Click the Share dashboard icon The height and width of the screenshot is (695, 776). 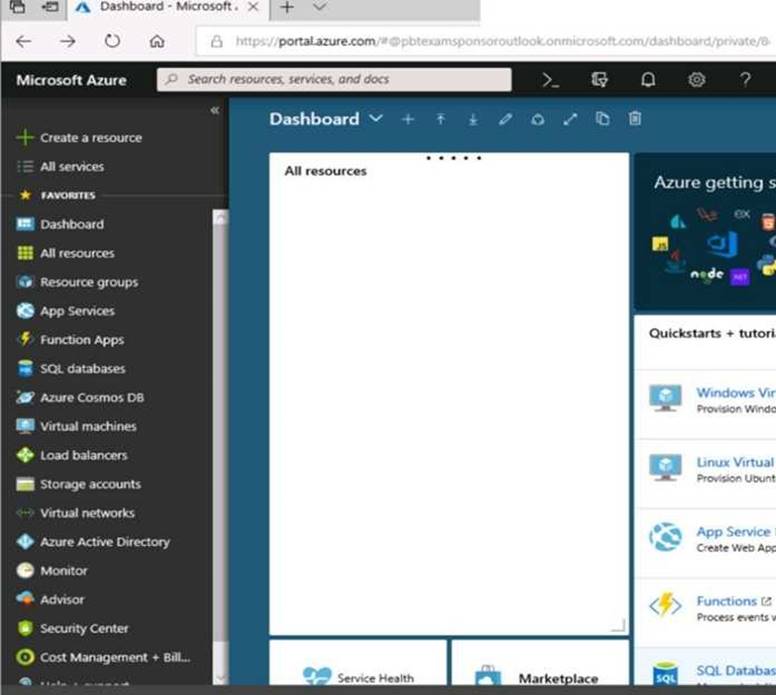538,119
